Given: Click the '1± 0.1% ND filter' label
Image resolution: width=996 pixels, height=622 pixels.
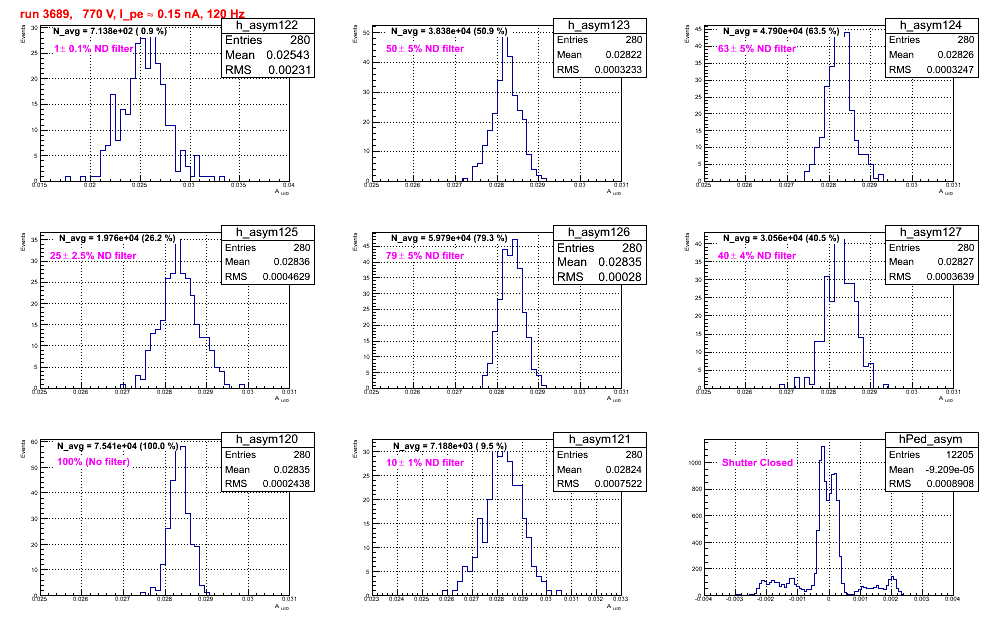Looking at the screenshot, I should pyautogui.click(x=93, y=48).
